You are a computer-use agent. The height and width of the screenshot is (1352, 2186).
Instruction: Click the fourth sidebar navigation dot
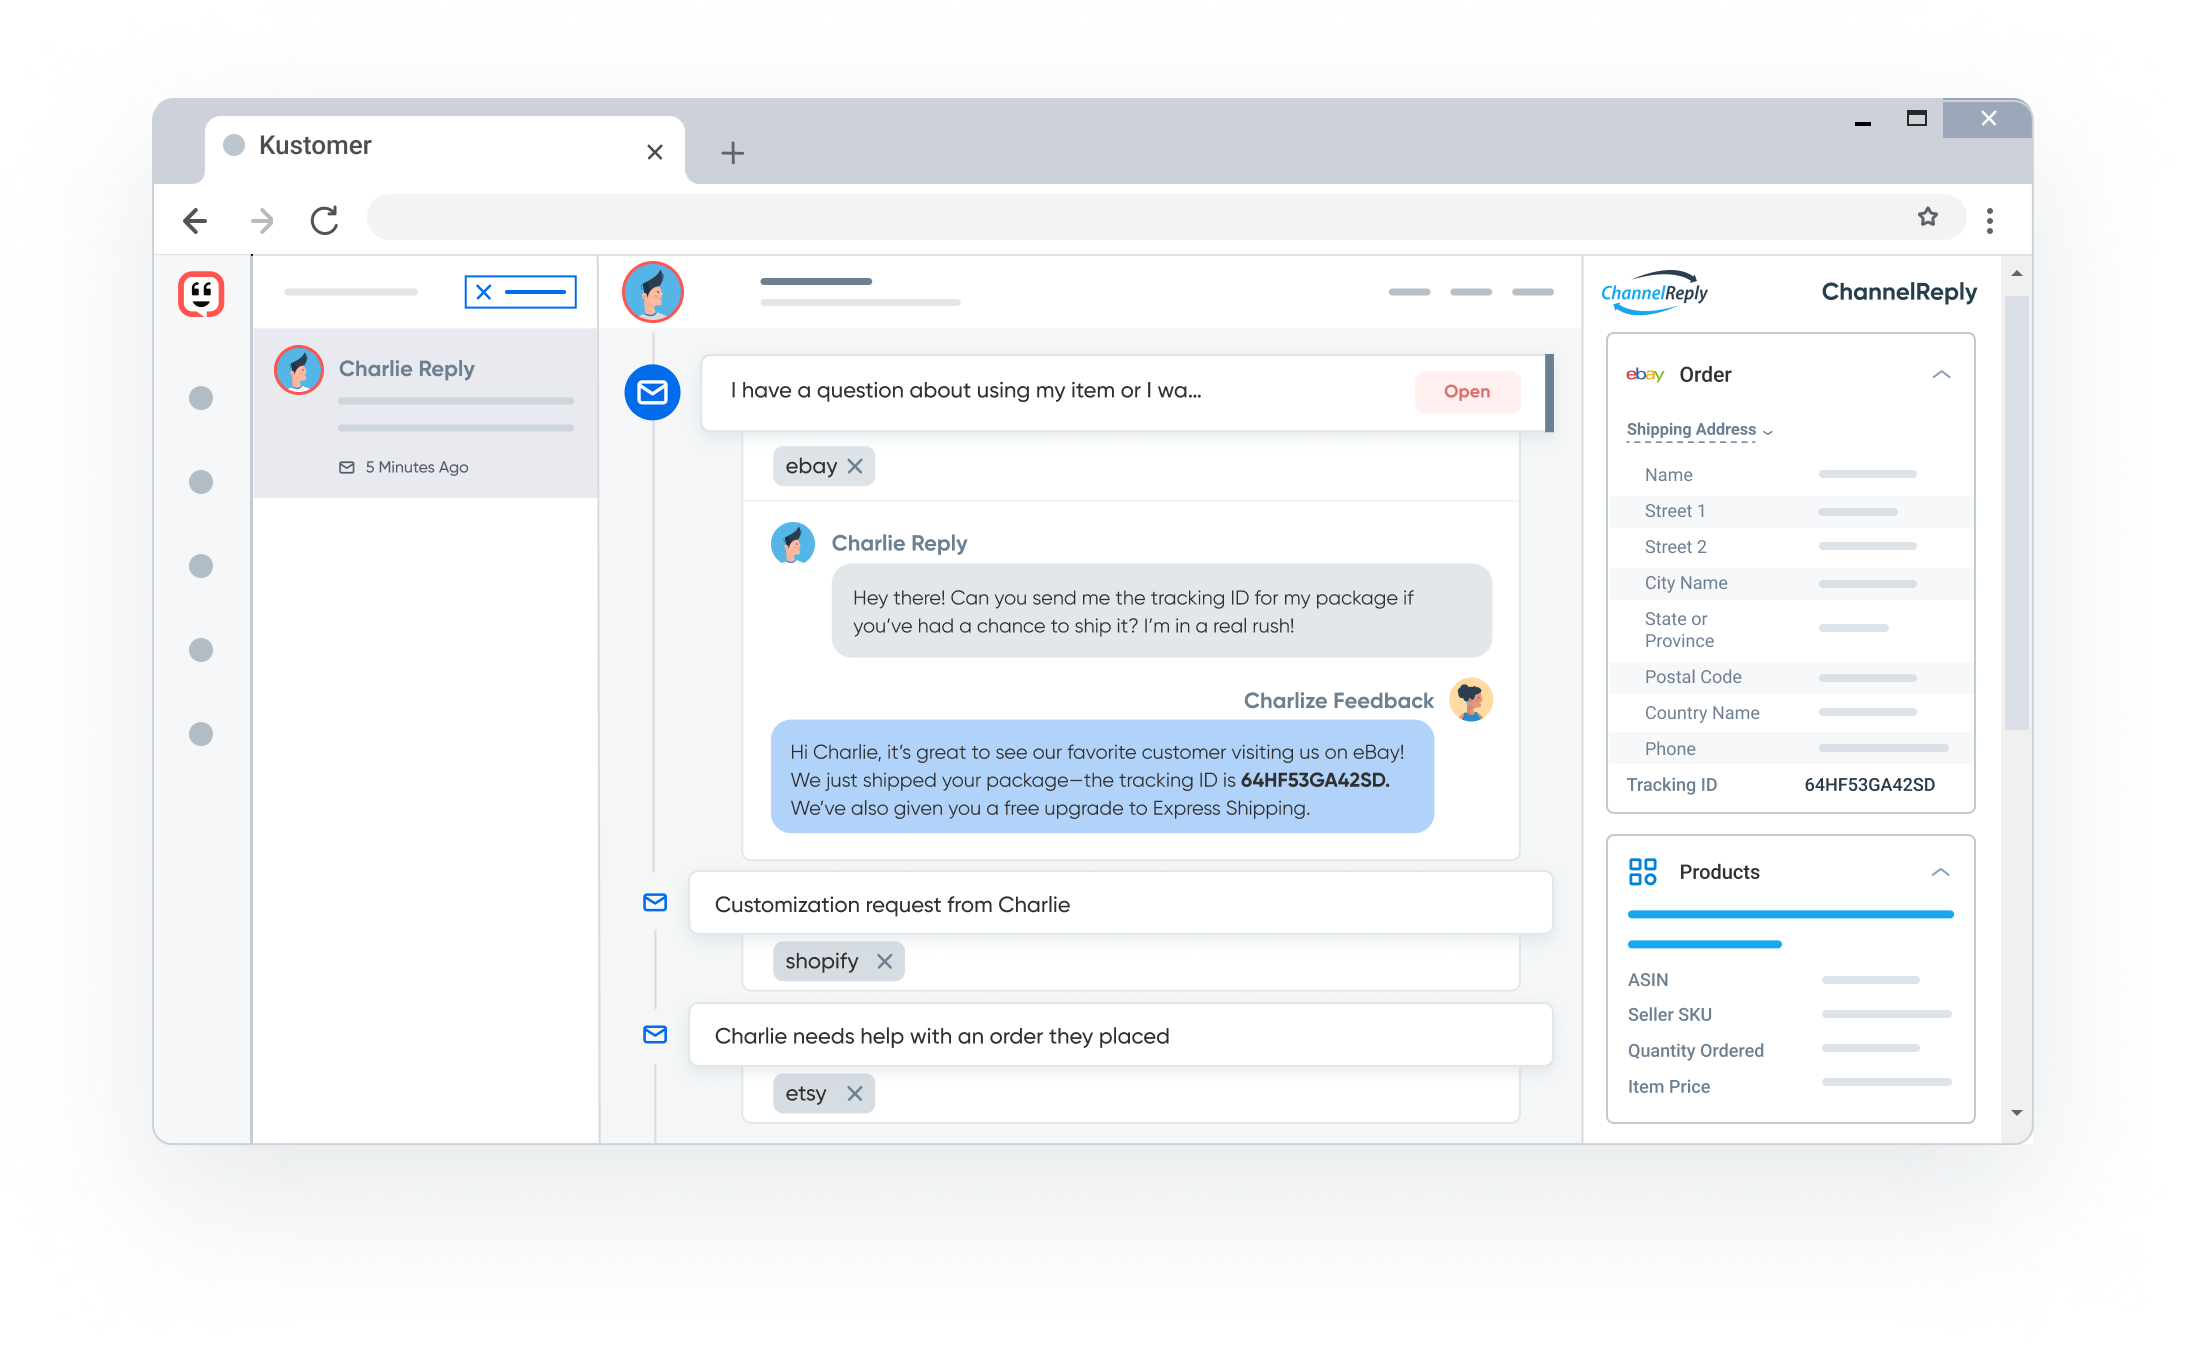point(201,650)
